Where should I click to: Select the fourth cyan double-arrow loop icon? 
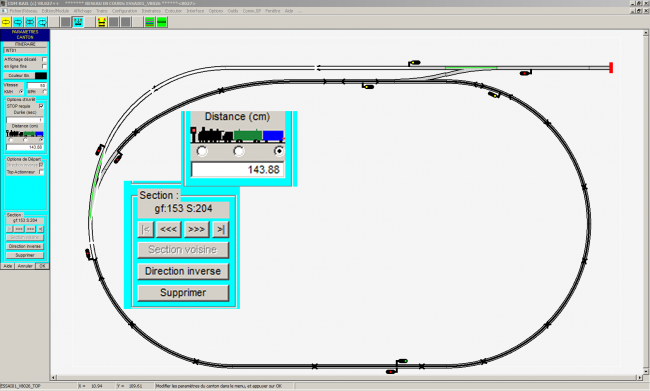pos(42,22)
